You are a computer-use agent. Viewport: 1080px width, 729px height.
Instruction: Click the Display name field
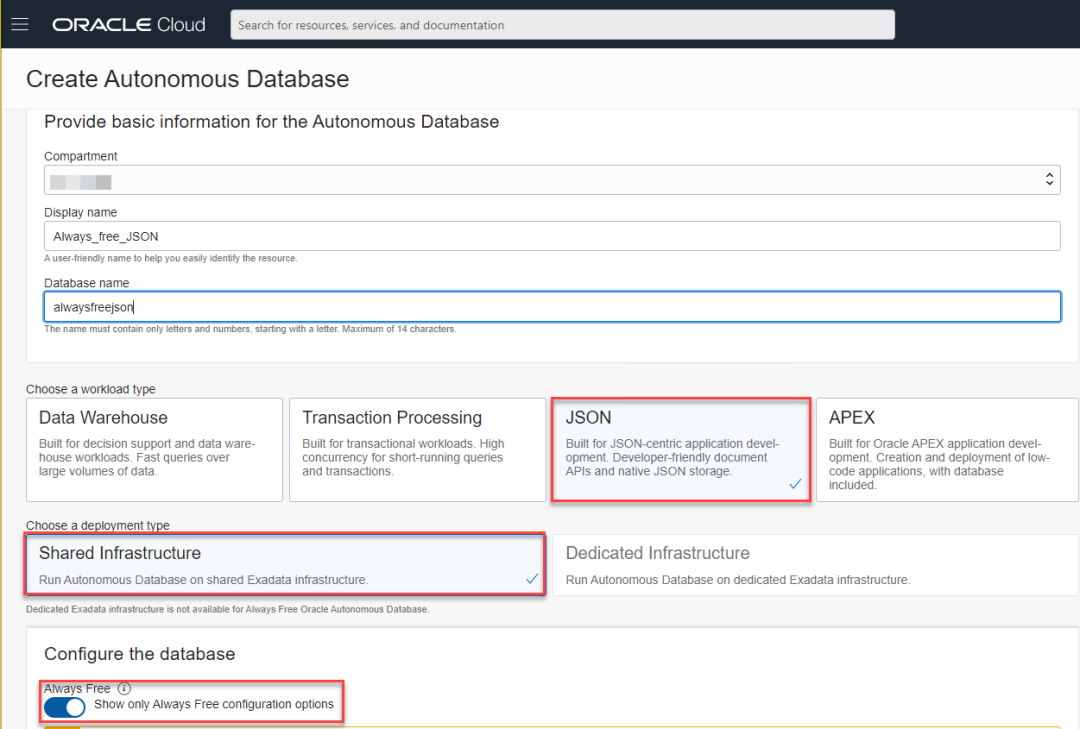(552, 236)
